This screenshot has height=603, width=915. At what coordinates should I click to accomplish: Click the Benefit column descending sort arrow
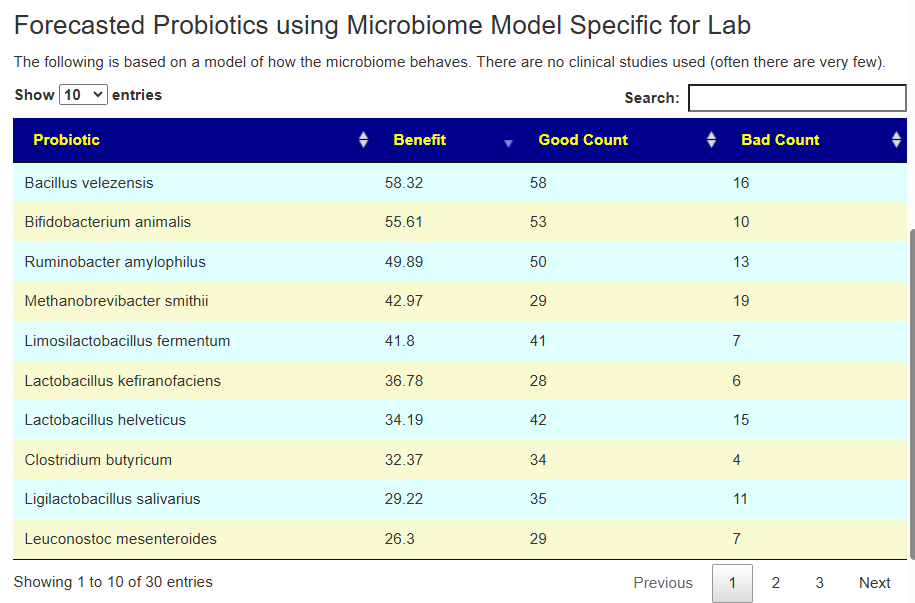508,143
